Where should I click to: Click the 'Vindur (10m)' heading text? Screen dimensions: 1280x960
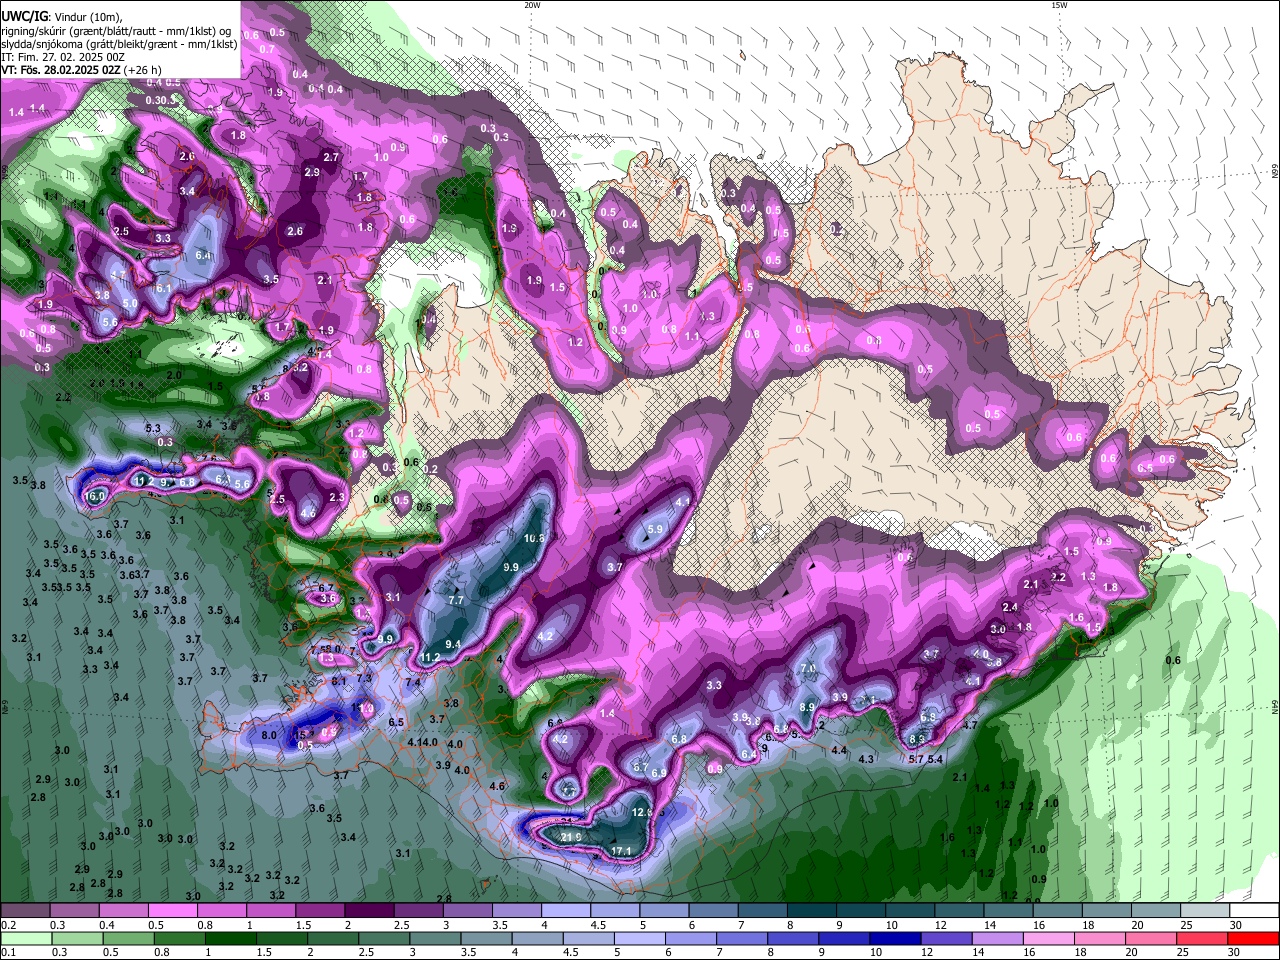pos(86,17)
